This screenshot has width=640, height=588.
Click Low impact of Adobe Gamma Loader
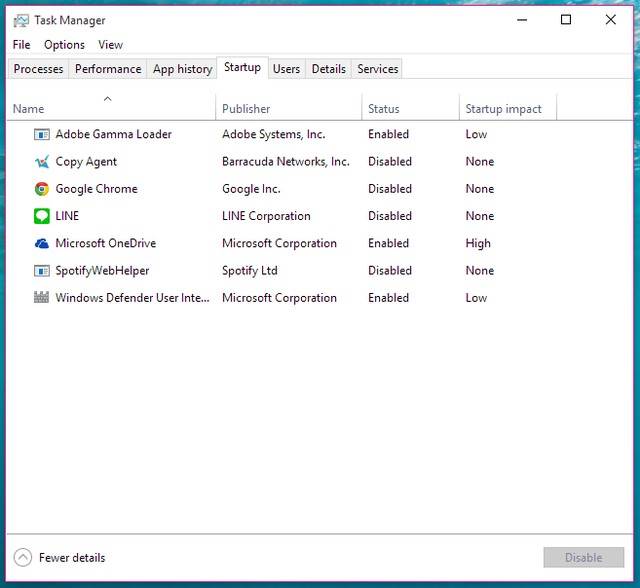(476, 134)
